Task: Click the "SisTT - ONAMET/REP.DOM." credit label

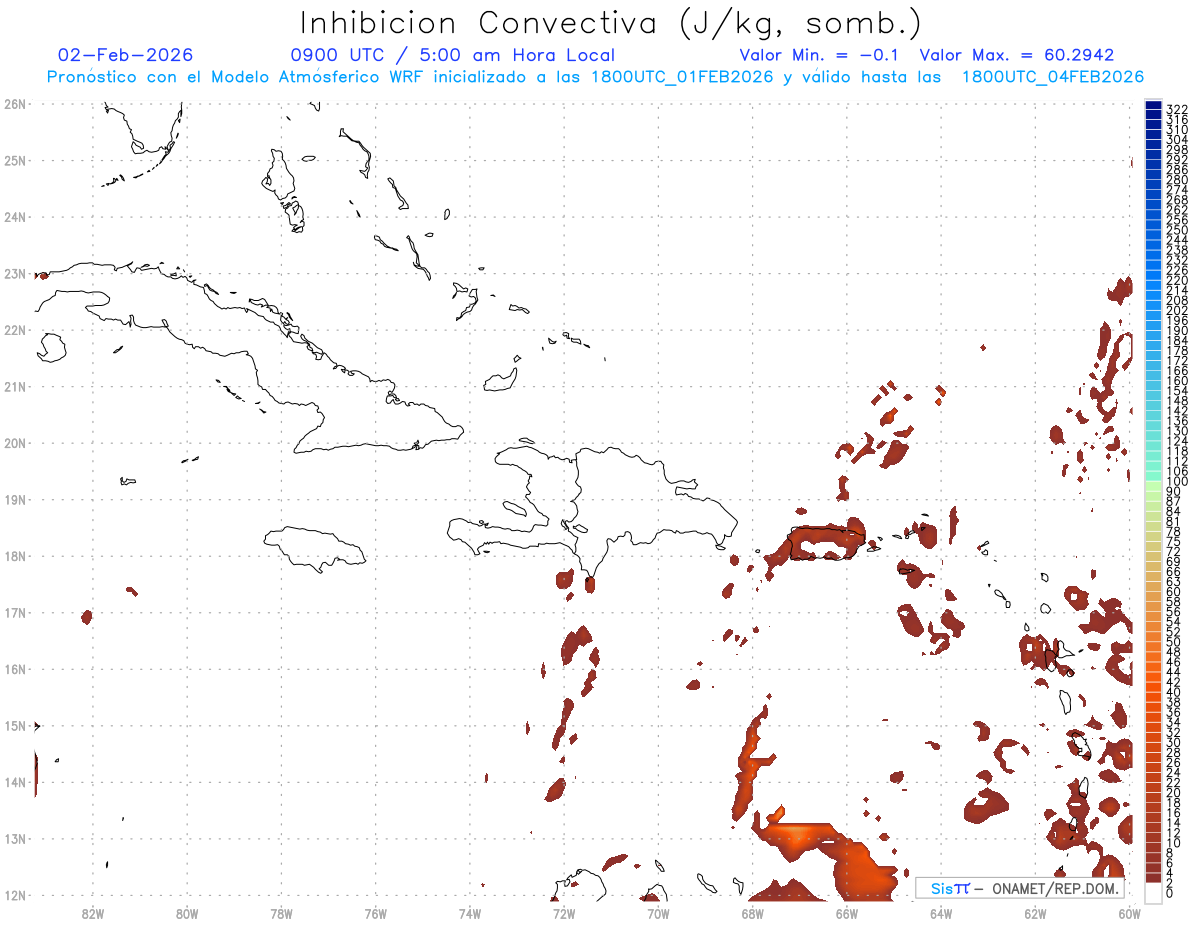Action: click(1021, 888)
